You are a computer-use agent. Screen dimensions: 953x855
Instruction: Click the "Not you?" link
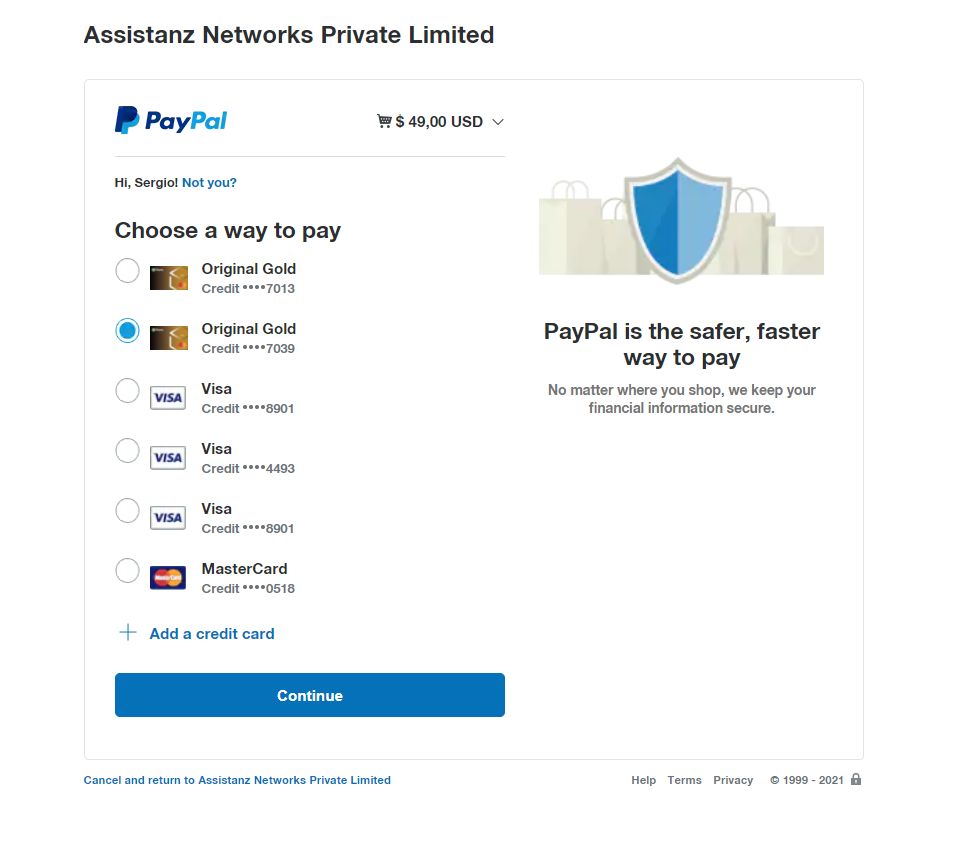coord(209,183)
